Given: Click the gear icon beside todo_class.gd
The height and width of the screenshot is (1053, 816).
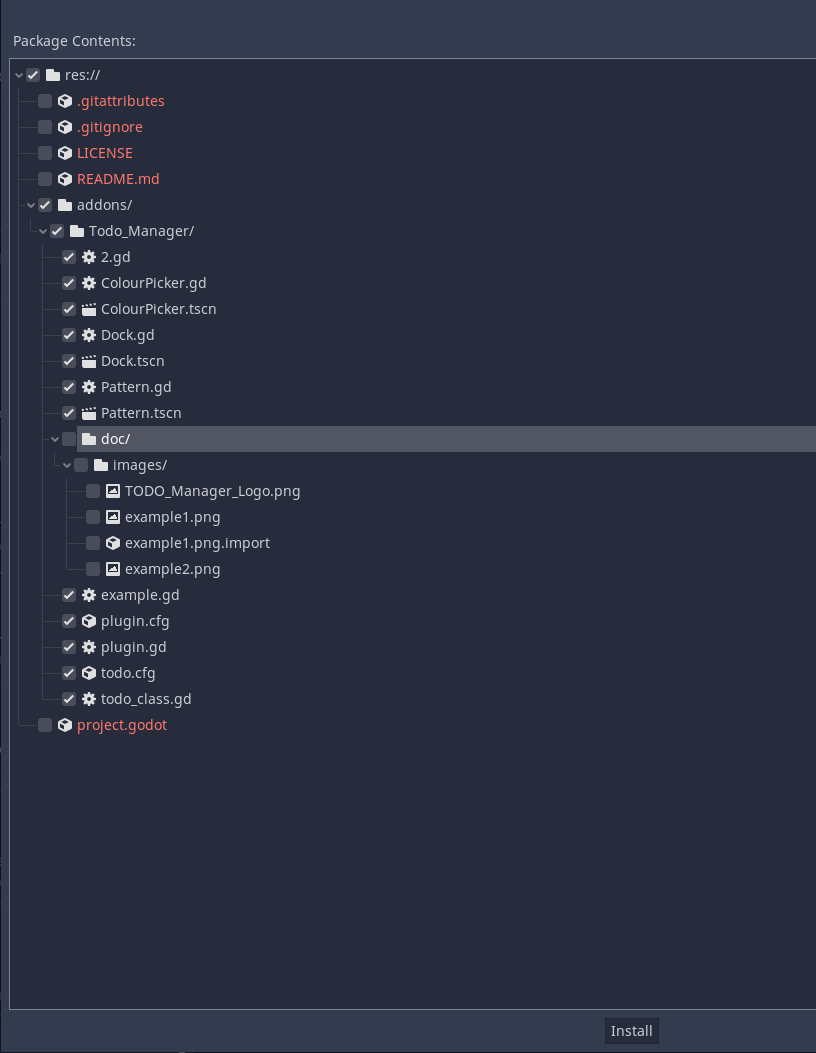Looking at the screenshot, I should (x=89, y=699).
